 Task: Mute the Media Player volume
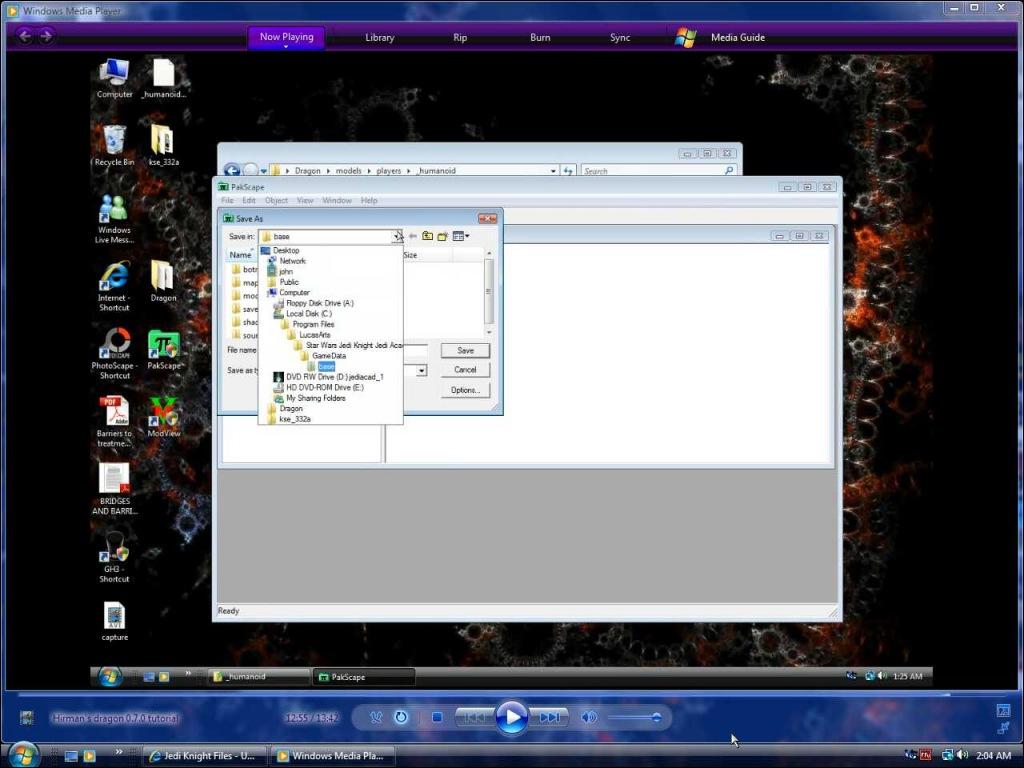point(589,717)
